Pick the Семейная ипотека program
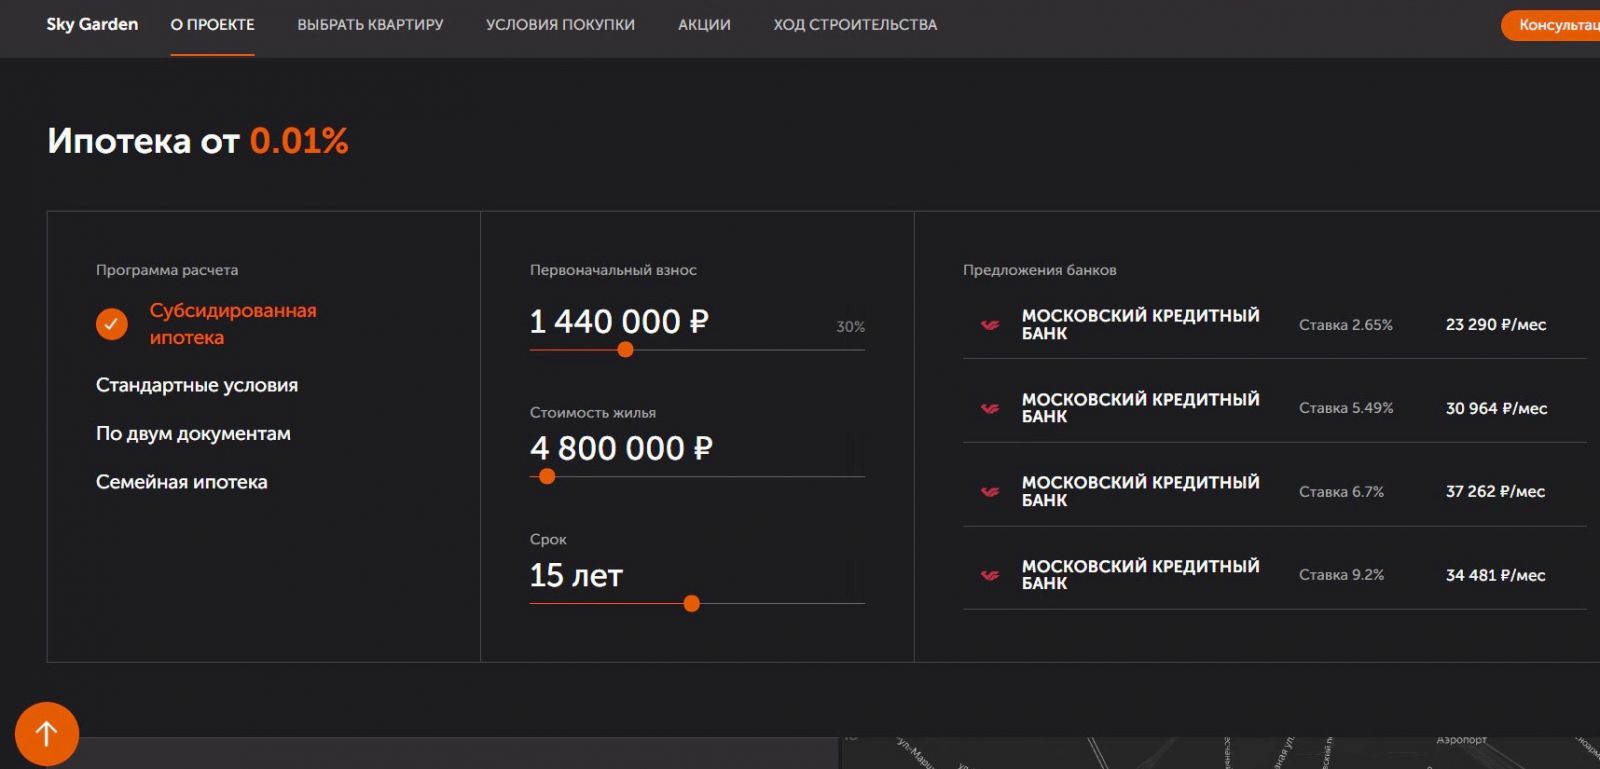This screenshot has width=1600, height=769. (x=182, y=482)
